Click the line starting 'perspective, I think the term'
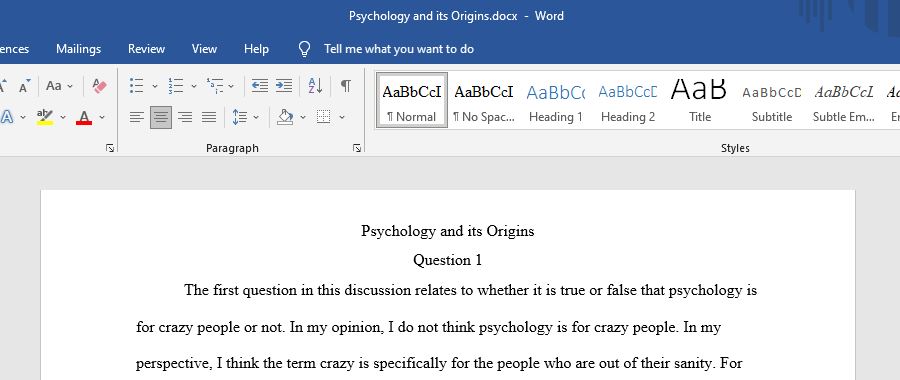900x380 pixels. point(439,364)
